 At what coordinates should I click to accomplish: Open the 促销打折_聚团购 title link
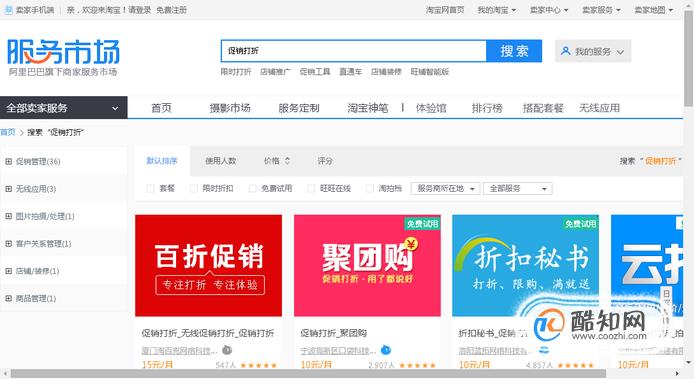(x=333, y=333)
